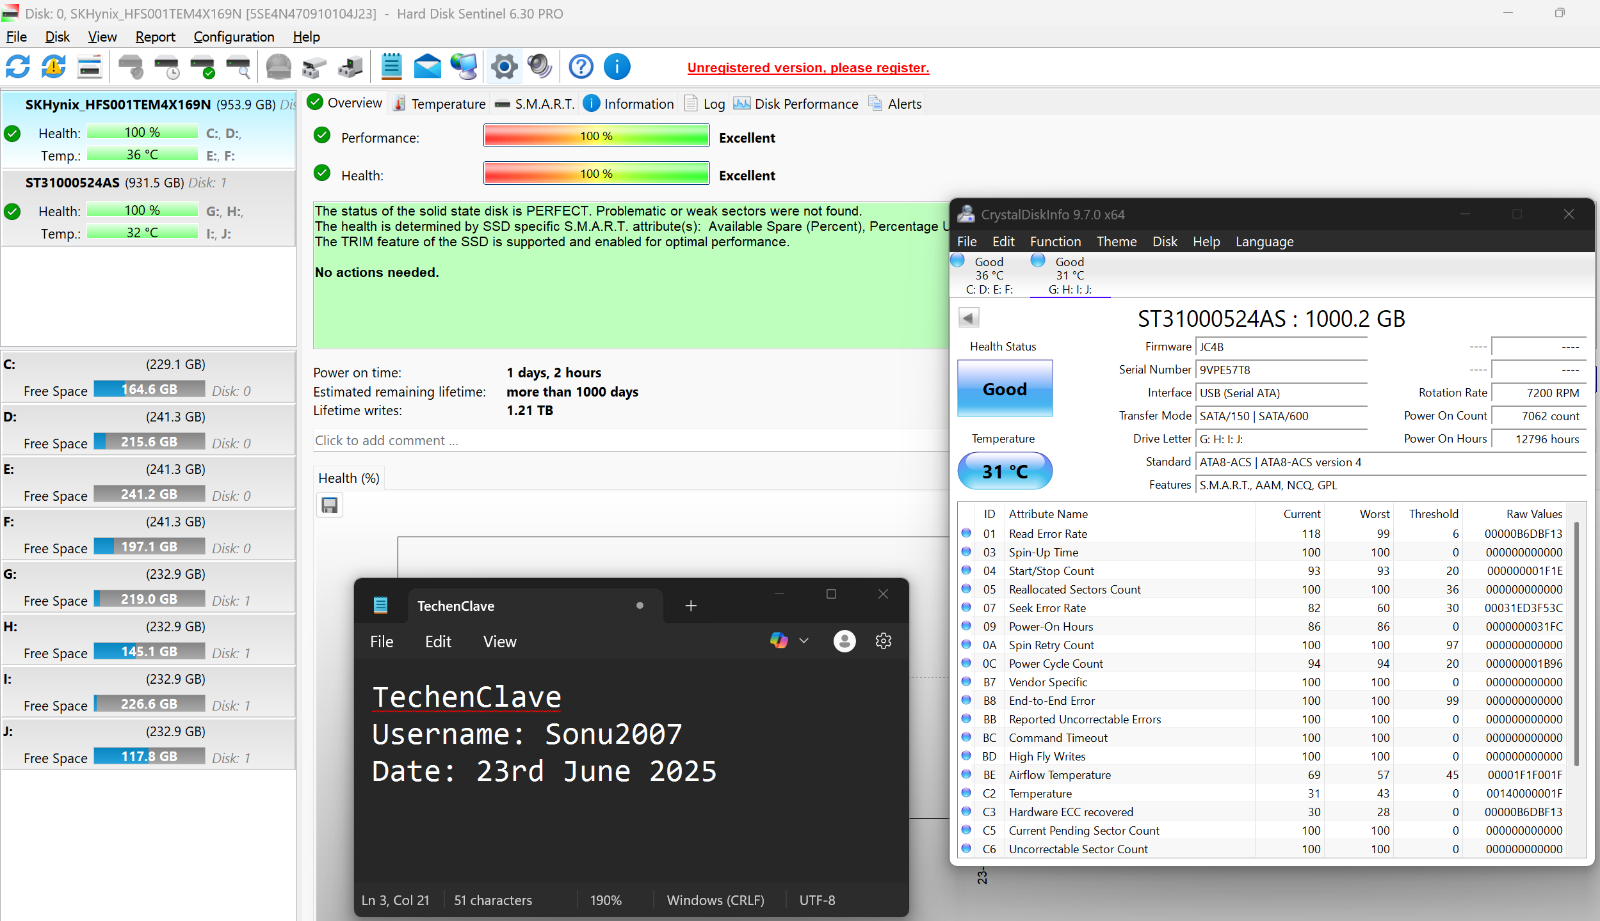Click Notepad account profile icon
1600x921 pixels.
coord(844,641)
